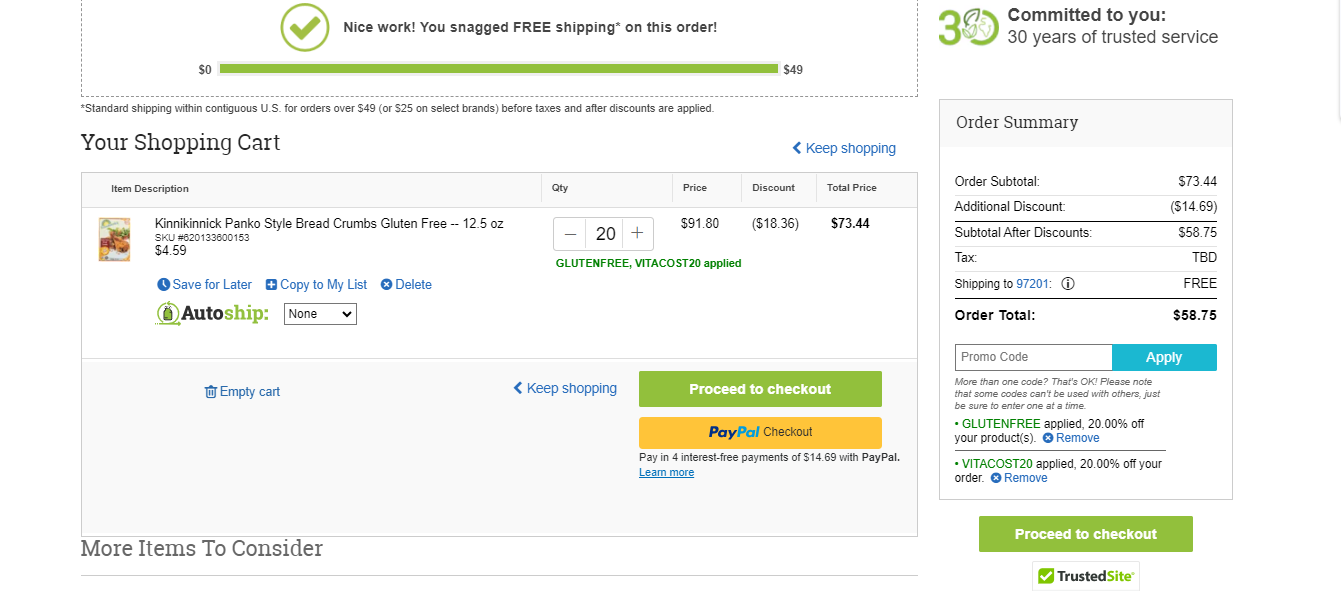Open Learn more about PayPal payments
Image resolution: width=1341 pixels, height=591 pixels.
(666, 473)
